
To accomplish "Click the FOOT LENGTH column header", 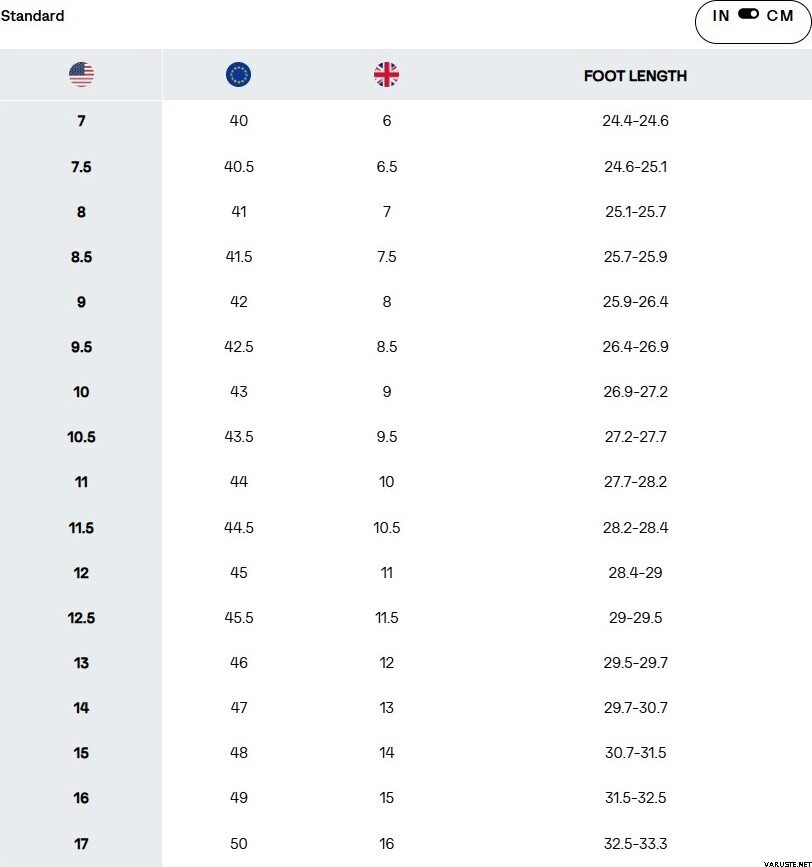I will pos(635,76).
